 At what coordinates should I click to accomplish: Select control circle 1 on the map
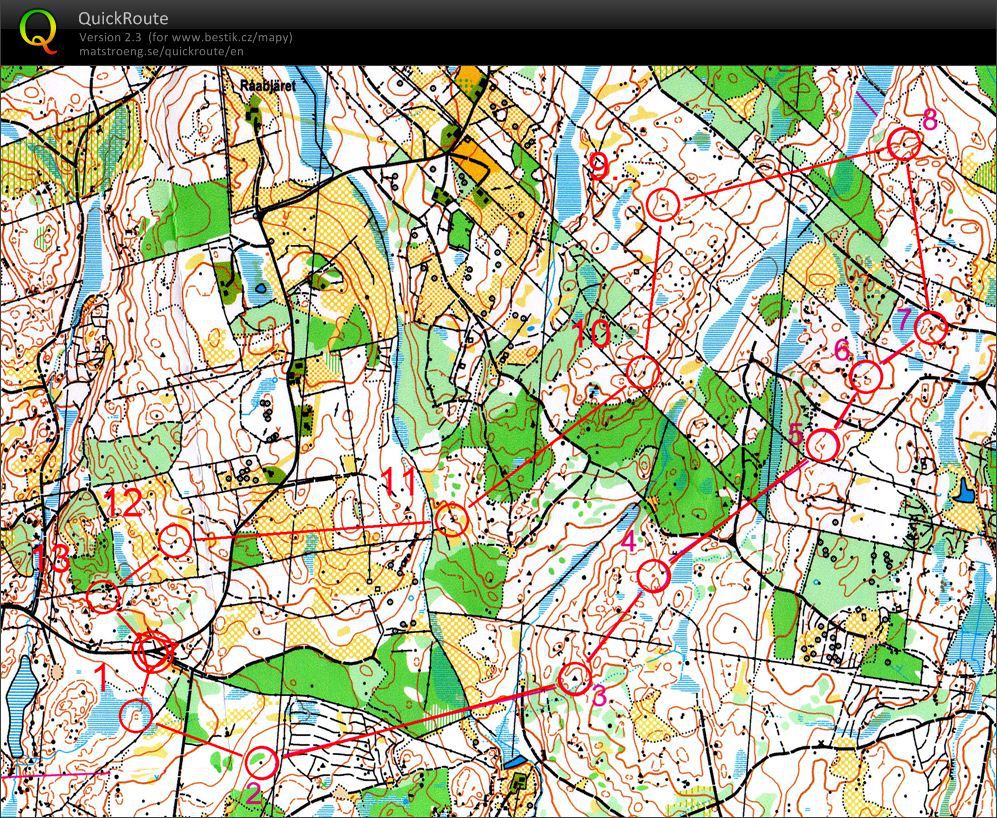(x=135, y=715)
